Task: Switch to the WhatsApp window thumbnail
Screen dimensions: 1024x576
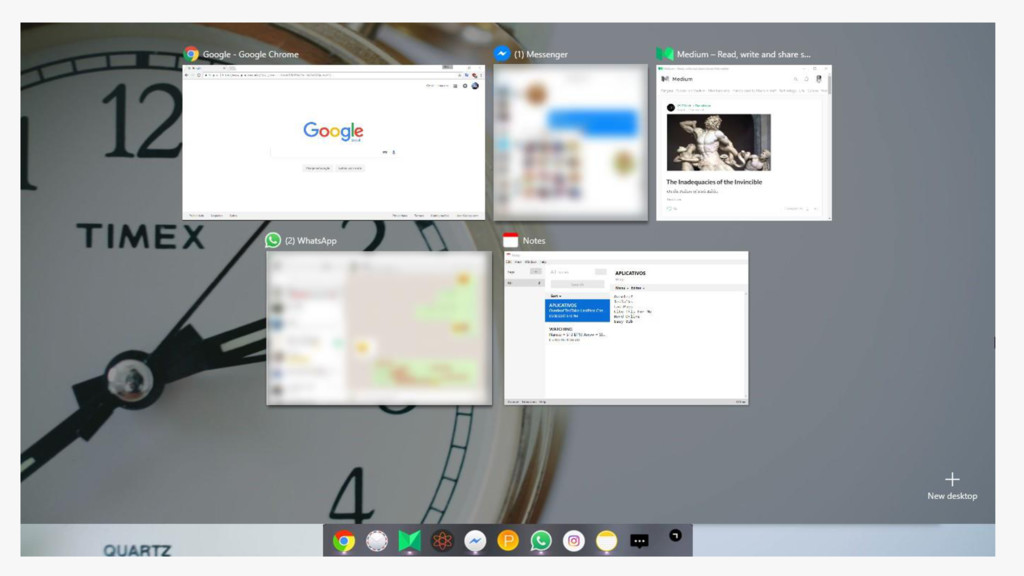Action: tap(379, 328)
